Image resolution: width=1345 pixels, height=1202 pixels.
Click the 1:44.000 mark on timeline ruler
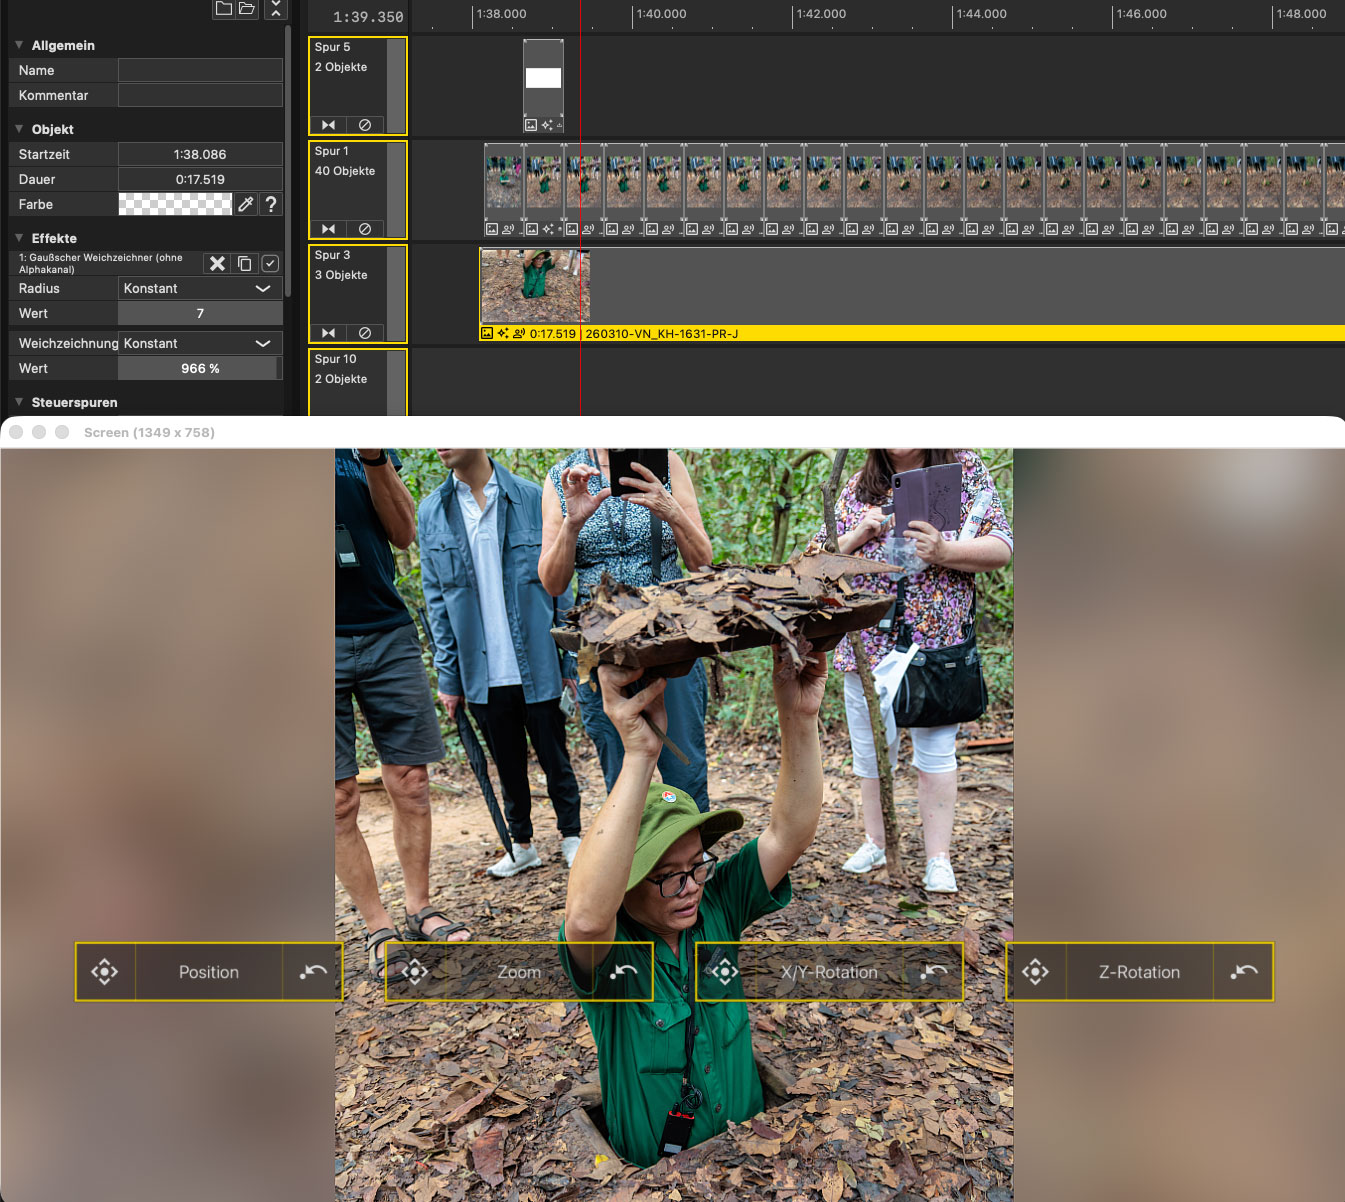[x=980, y=14]
